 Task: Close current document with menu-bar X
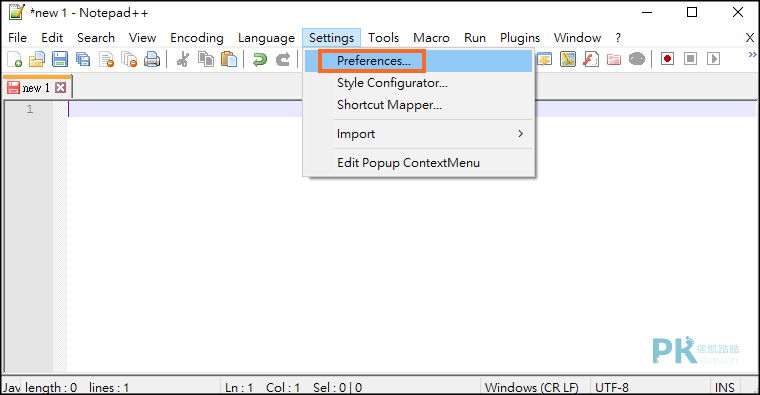point(750,38)
